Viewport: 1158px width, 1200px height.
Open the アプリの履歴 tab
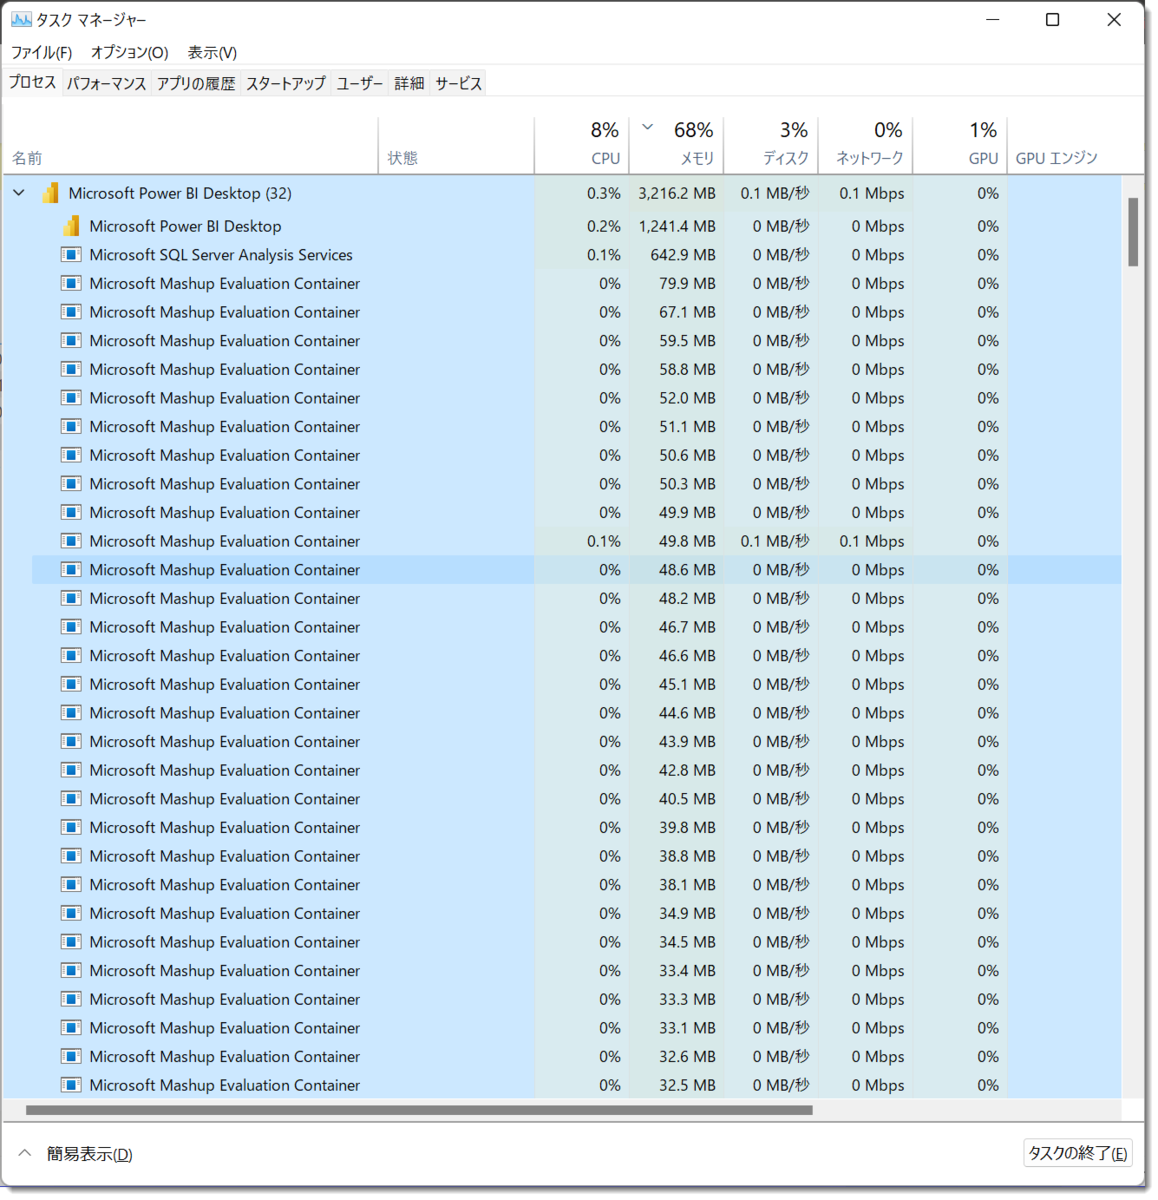click(196, 83)
